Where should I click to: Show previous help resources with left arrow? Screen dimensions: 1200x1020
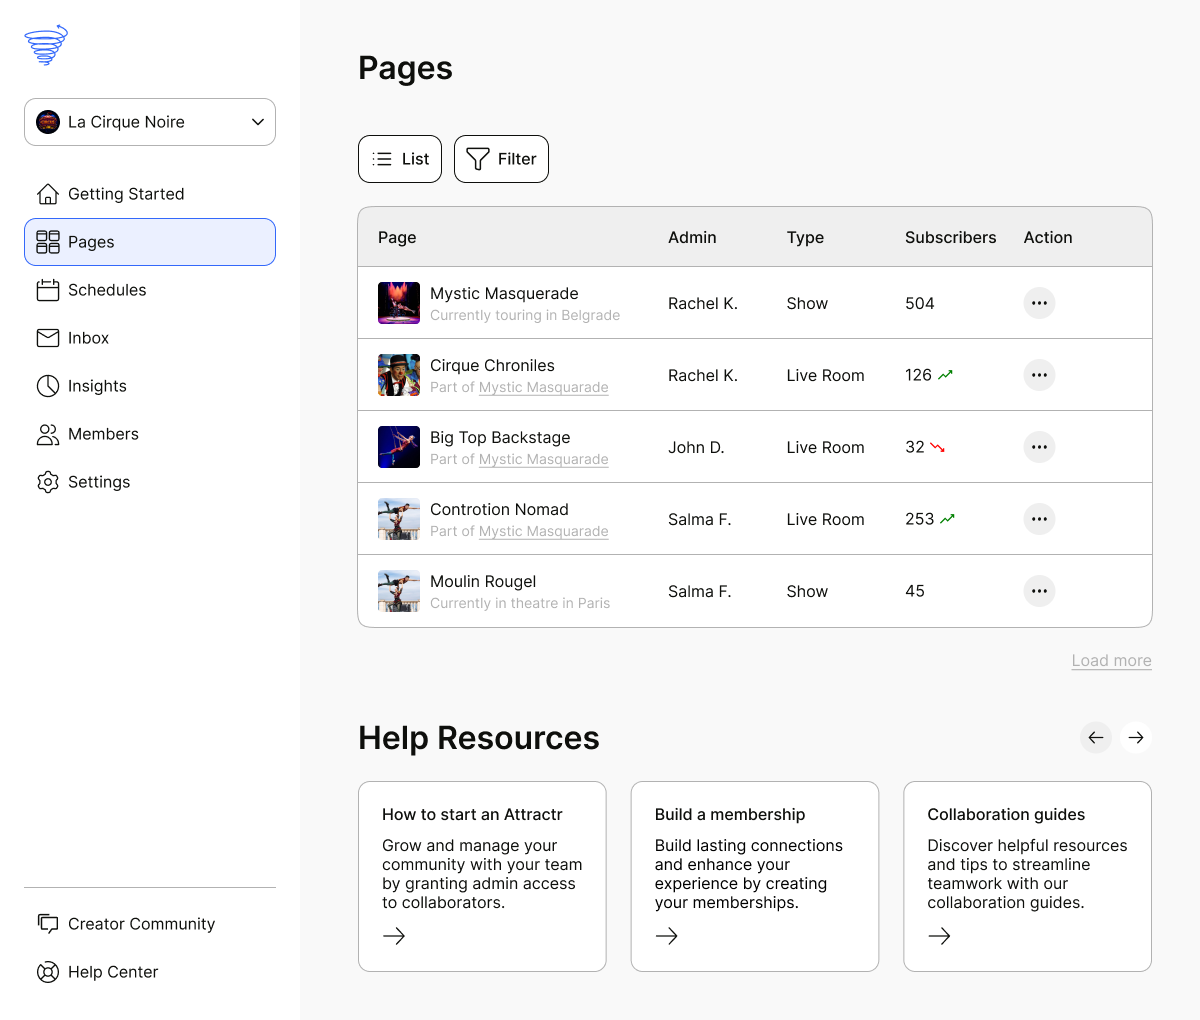pyautogui.click(x=1096, y=738)
